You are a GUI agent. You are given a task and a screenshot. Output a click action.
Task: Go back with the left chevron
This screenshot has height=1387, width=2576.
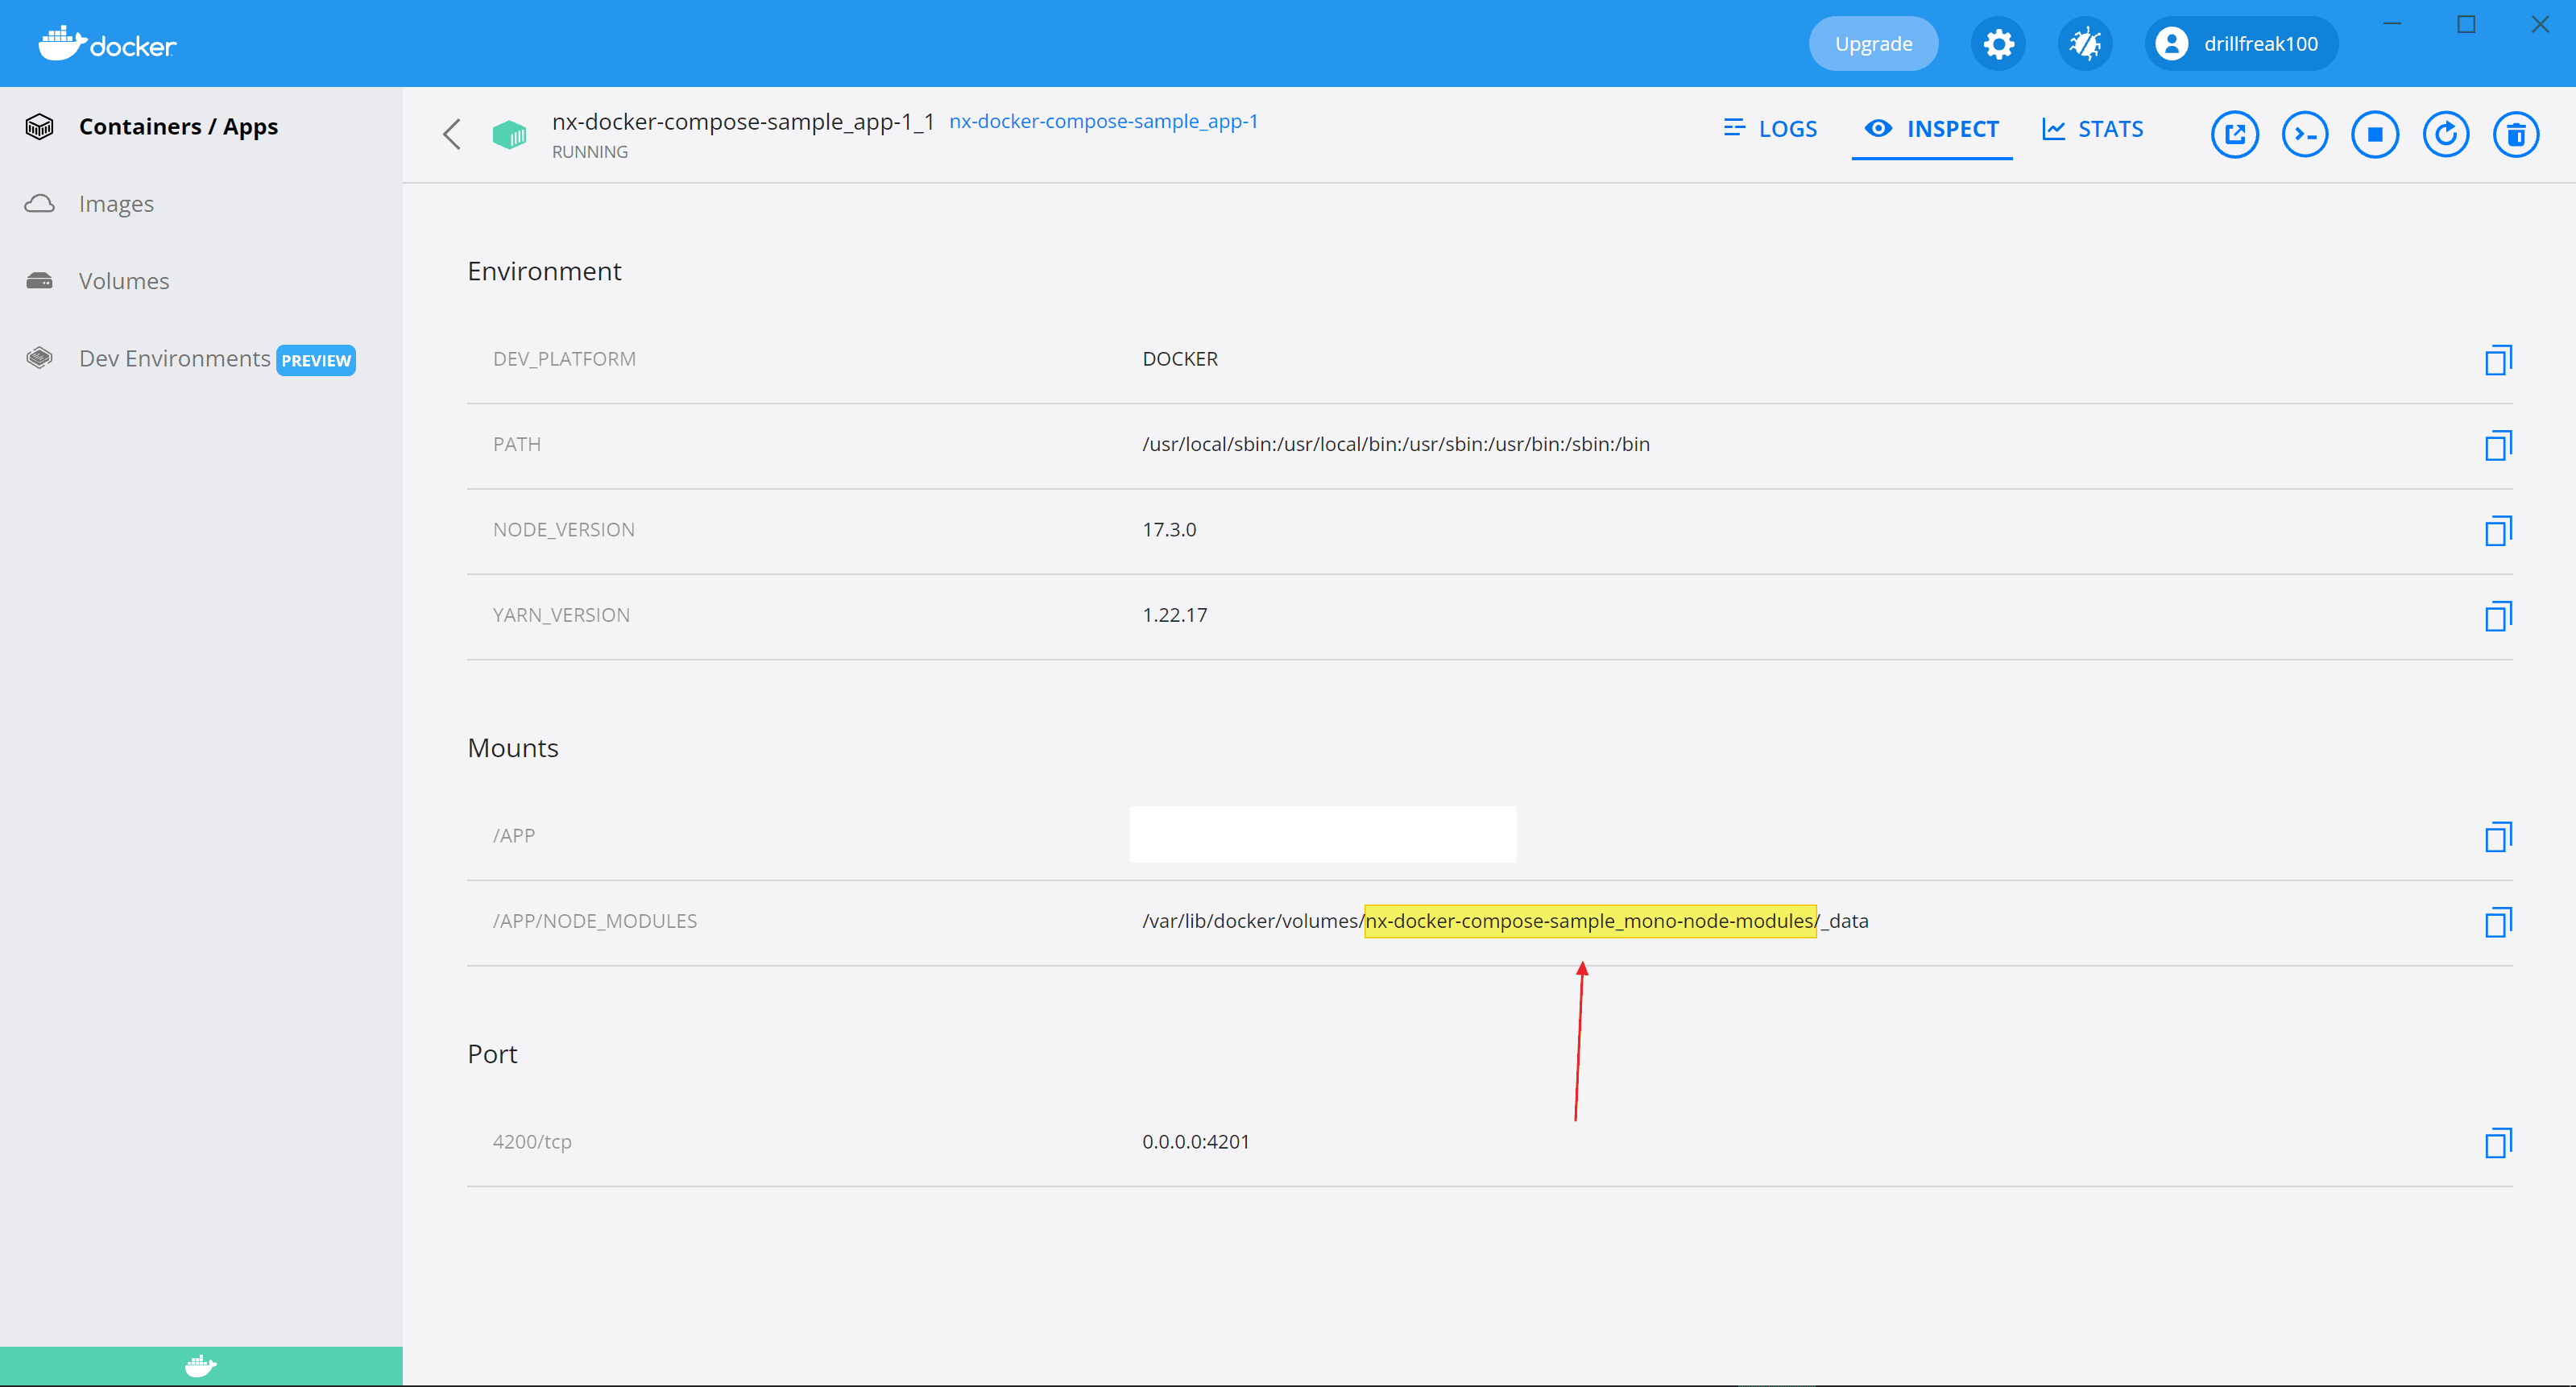(x=452, y=134)
